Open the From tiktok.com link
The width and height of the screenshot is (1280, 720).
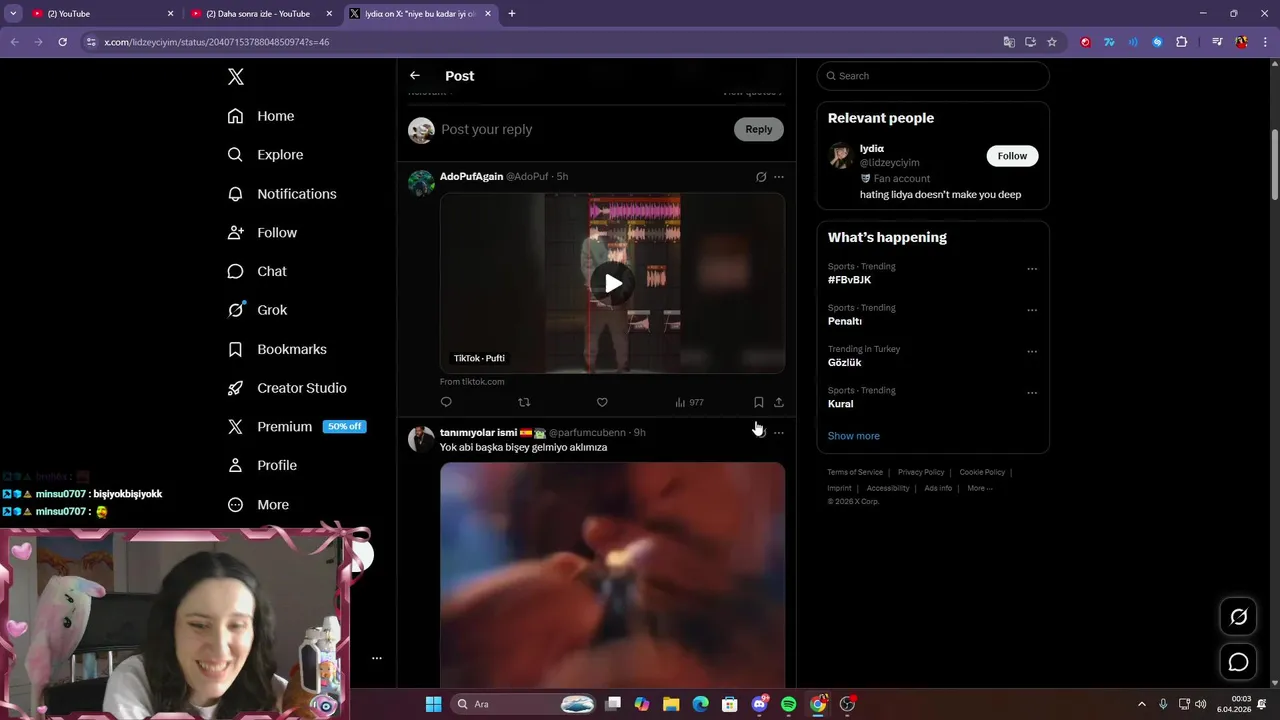click(472, 382)
